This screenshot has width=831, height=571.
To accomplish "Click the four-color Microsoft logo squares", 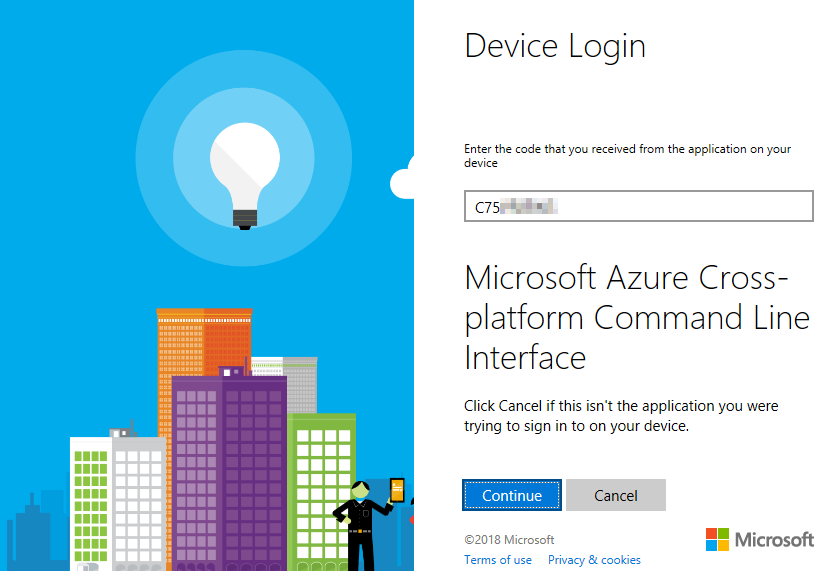I will pyautogui.click(x=717, y=540).
